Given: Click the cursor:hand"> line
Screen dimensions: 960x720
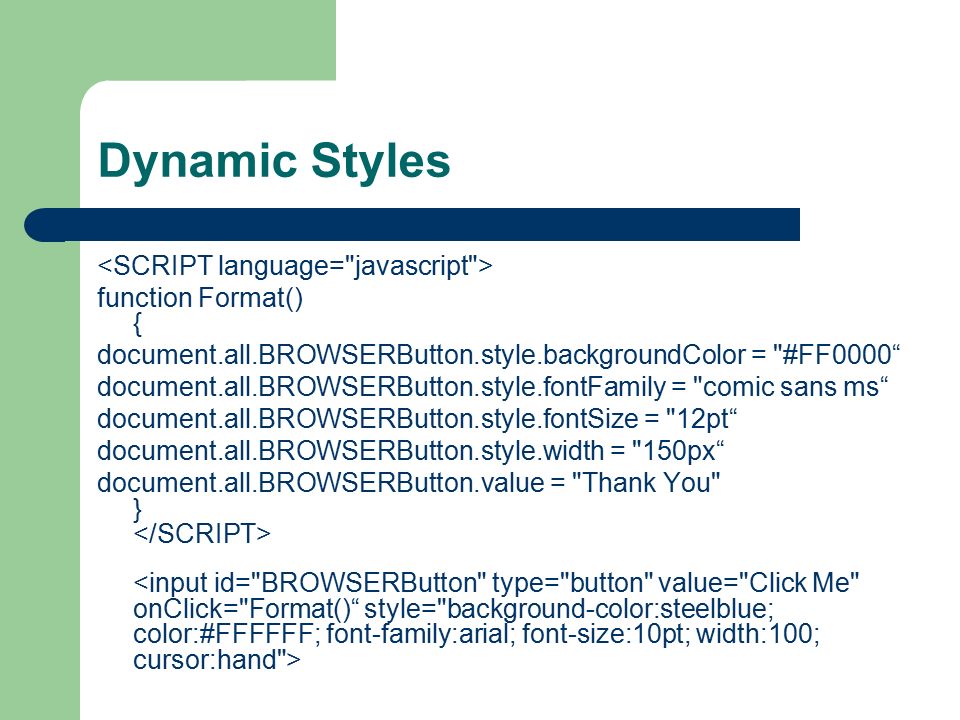Looking at the screenshot, I should 217,660.
